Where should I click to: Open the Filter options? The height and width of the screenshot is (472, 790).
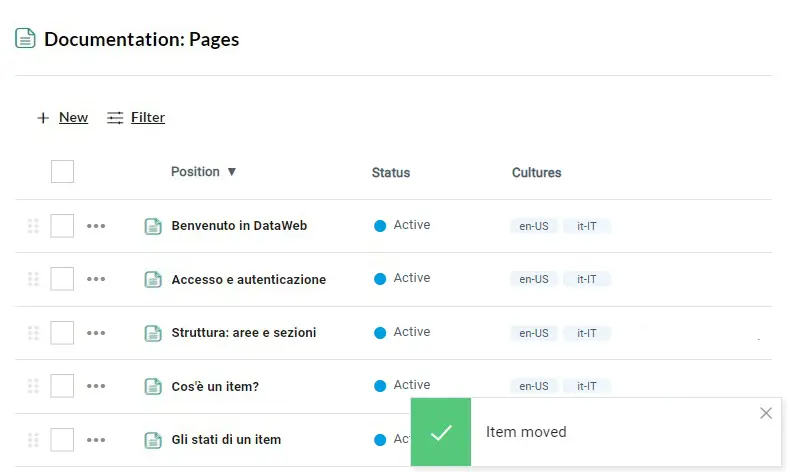click(x=148, y=117)
